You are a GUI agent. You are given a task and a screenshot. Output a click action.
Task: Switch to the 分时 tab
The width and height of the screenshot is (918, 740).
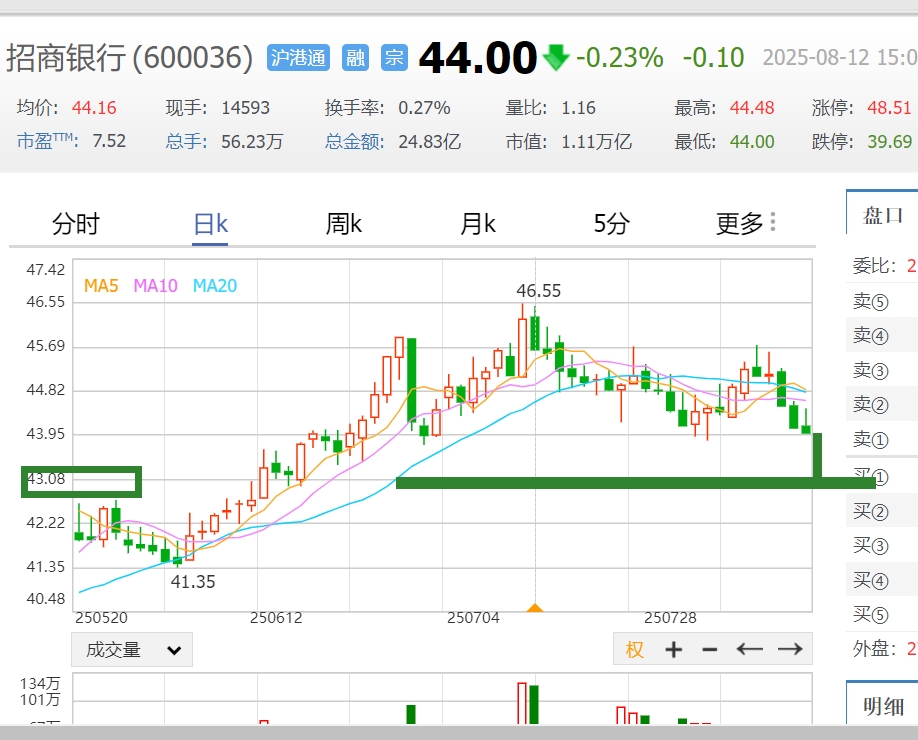[76, 224]
